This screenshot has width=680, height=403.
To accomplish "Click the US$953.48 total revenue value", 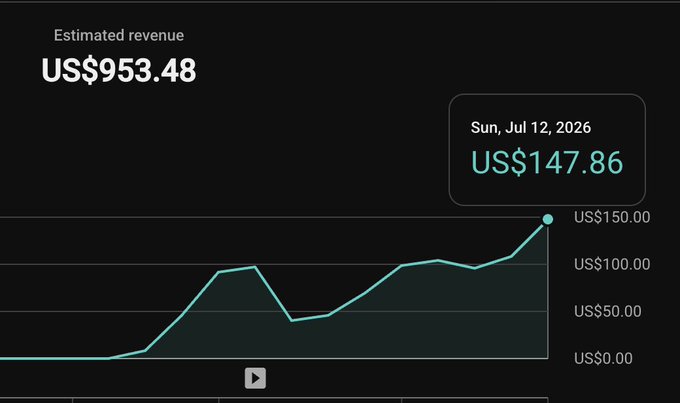I will pos(119,70).
